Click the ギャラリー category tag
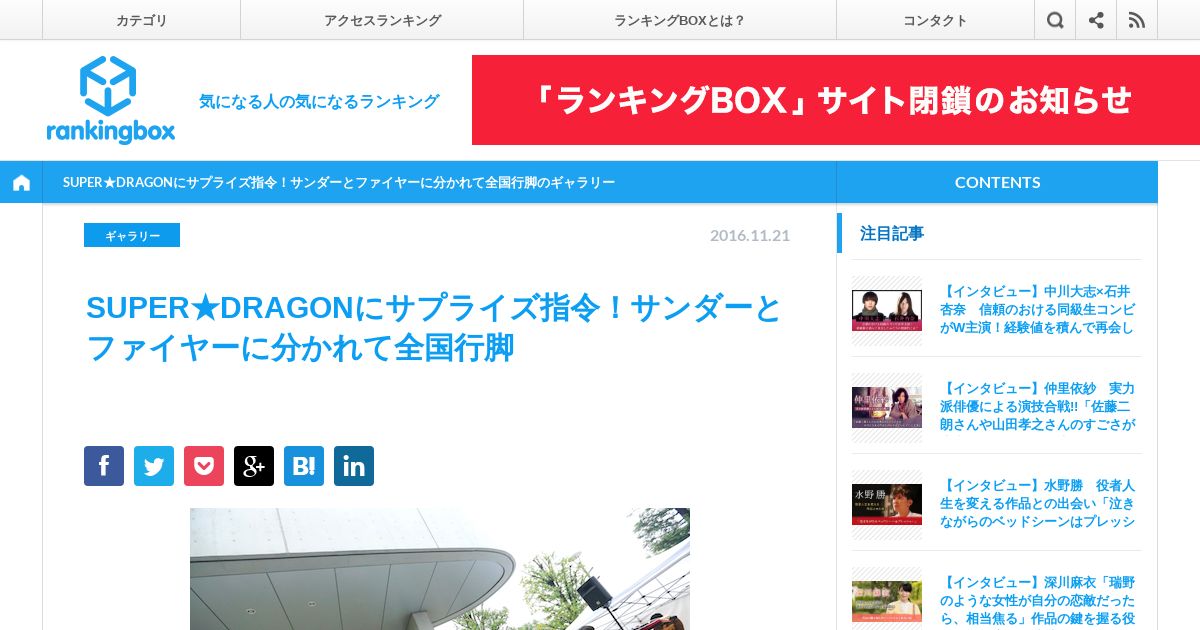The width and height of the screenshot is (1200, 630). 132,235
